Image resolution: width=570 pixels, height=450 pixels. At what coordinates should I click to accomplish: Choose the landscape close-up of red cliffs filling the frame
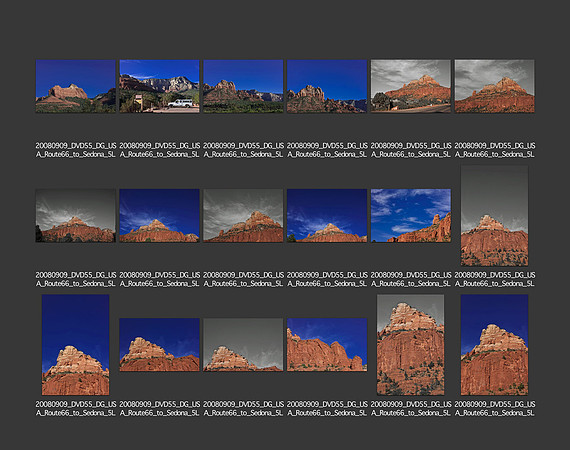tap(327, 345)
